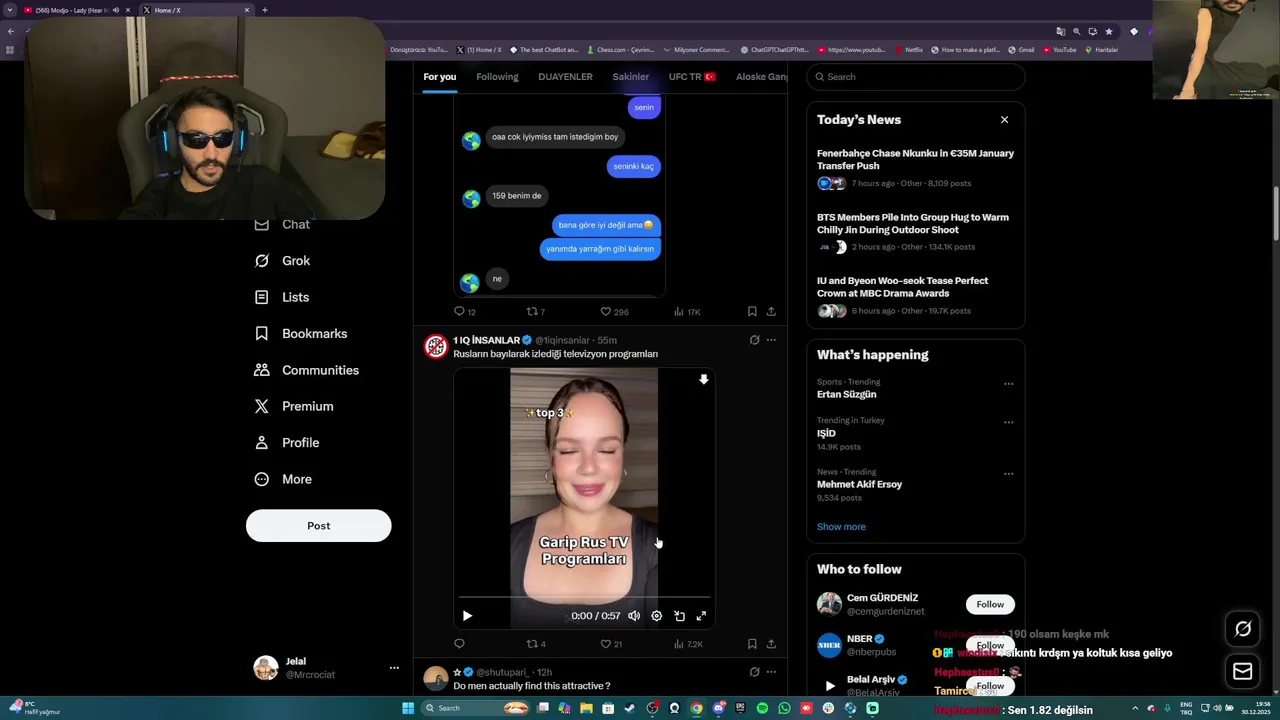Close the Home / X browser tab
Image resolution: width=1280 pixels, height=720 pixels.
tap(247, 10)
